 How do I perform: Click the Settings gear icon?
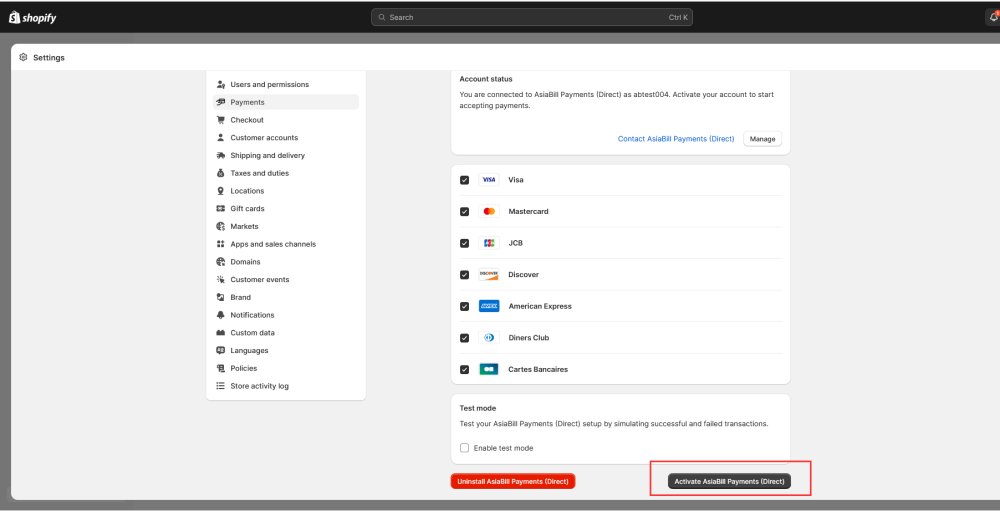tap(23, 58)
